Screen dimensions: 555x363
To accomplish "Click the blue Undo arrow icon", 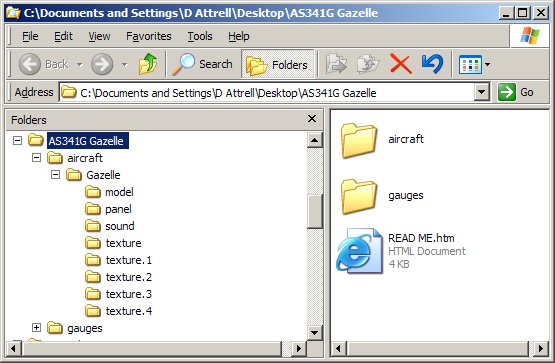I will [433, 64].
